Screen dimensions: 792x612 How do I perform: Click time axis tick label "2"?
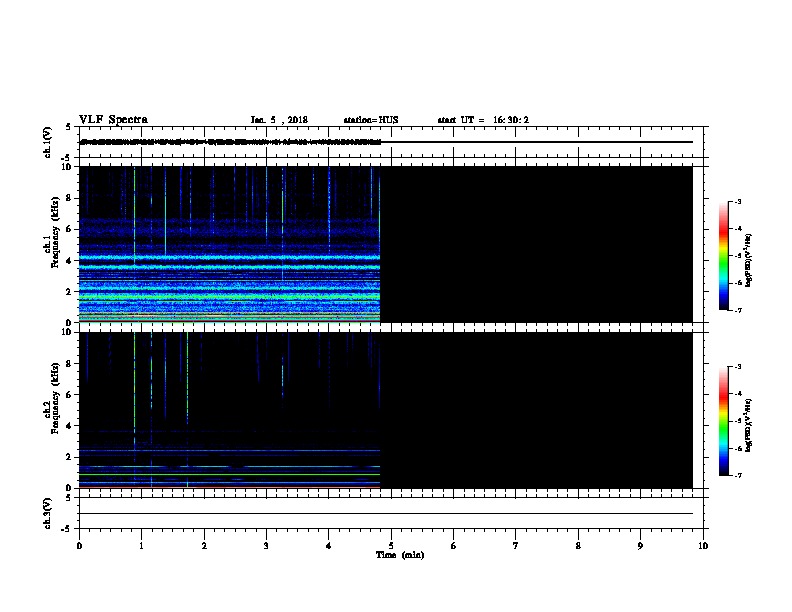tap(204, 546)
